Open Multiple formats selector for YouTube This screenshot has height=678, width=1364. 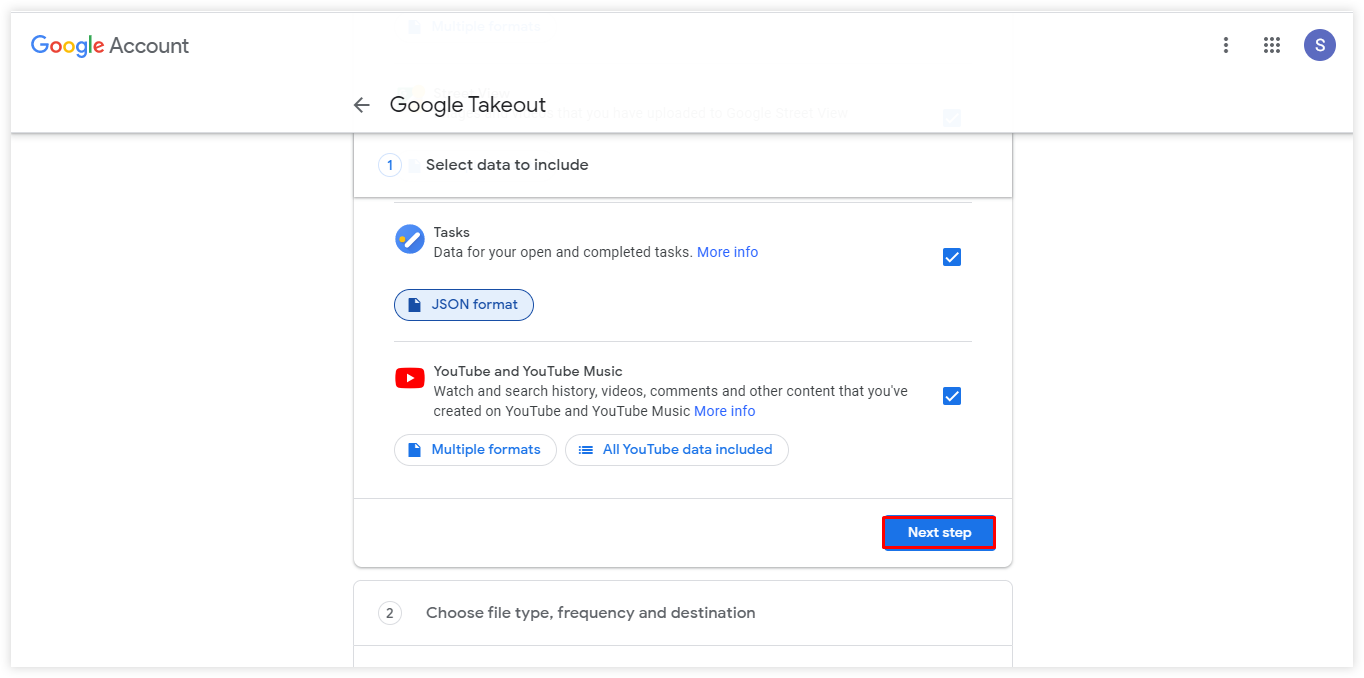coord(475,450)
